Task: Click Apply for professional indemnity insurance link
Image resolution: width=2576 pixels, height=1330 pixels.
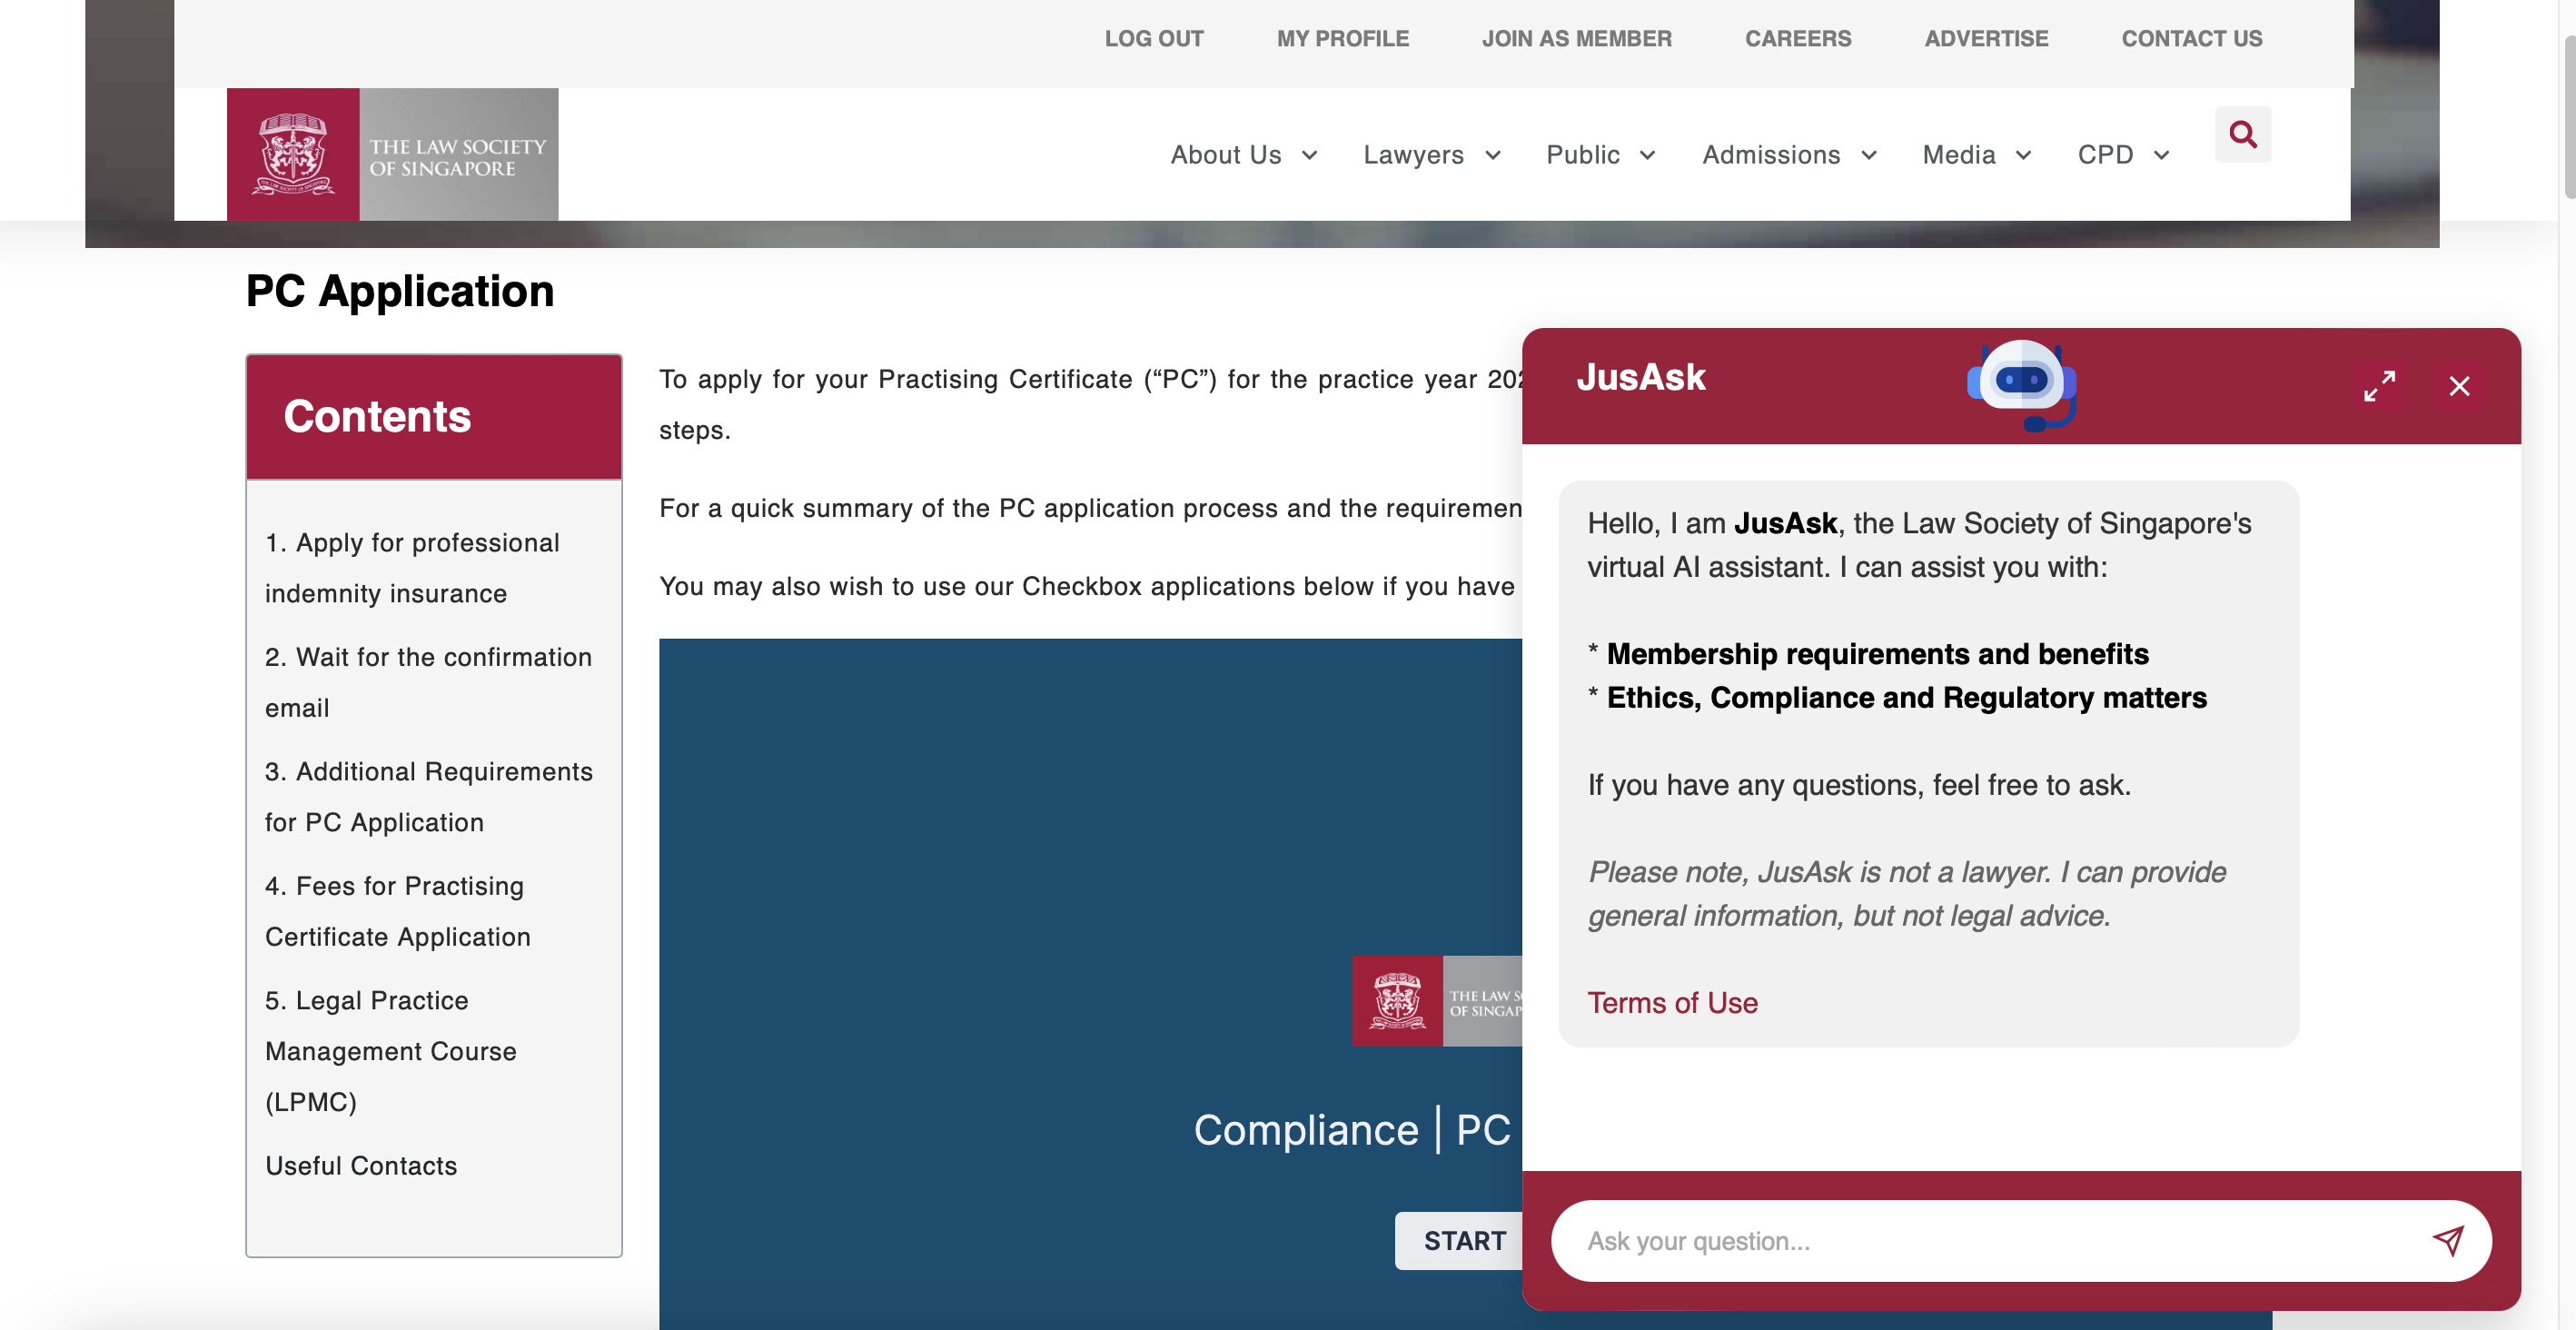Action: pyautogui.click(x=411, y=567)
